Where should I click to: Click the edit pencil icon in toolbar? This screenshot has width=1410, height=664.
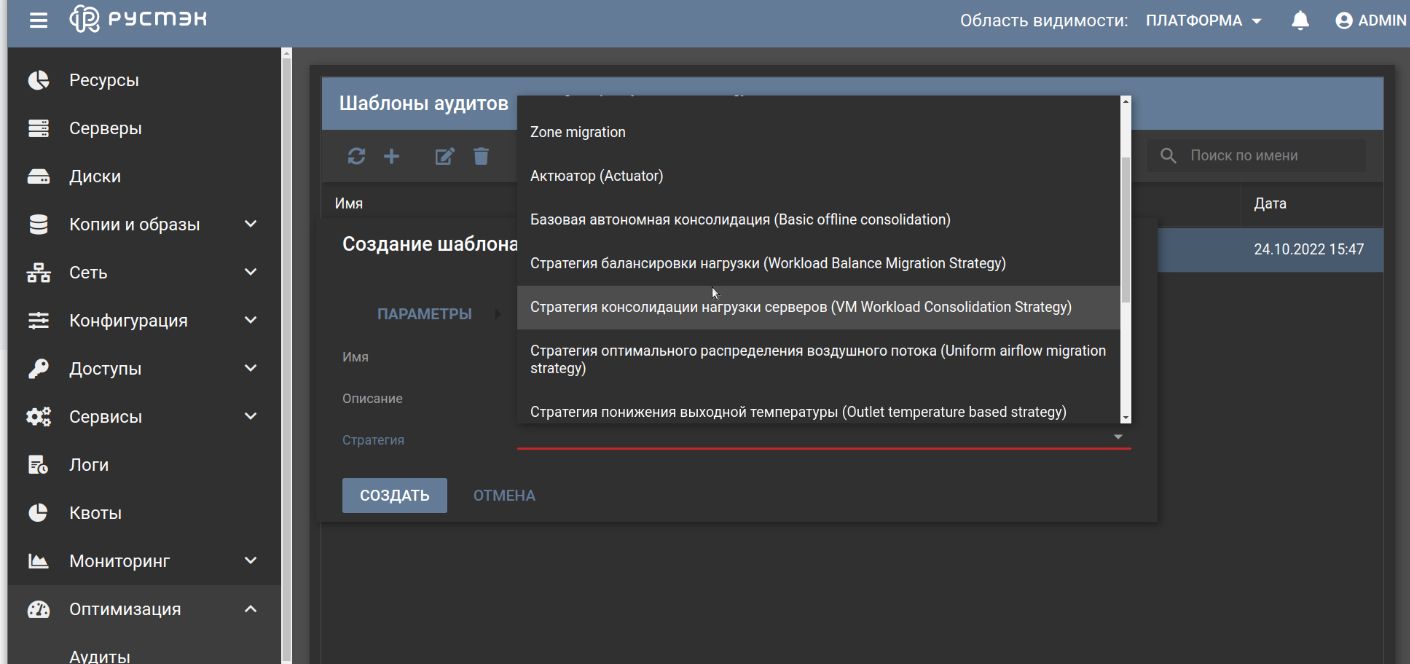tap(445, 156)
